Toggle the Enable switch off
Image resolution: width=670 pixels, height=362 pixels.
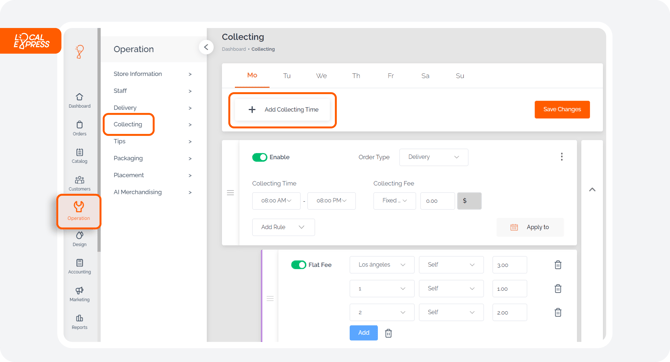(x=259, y=157)
